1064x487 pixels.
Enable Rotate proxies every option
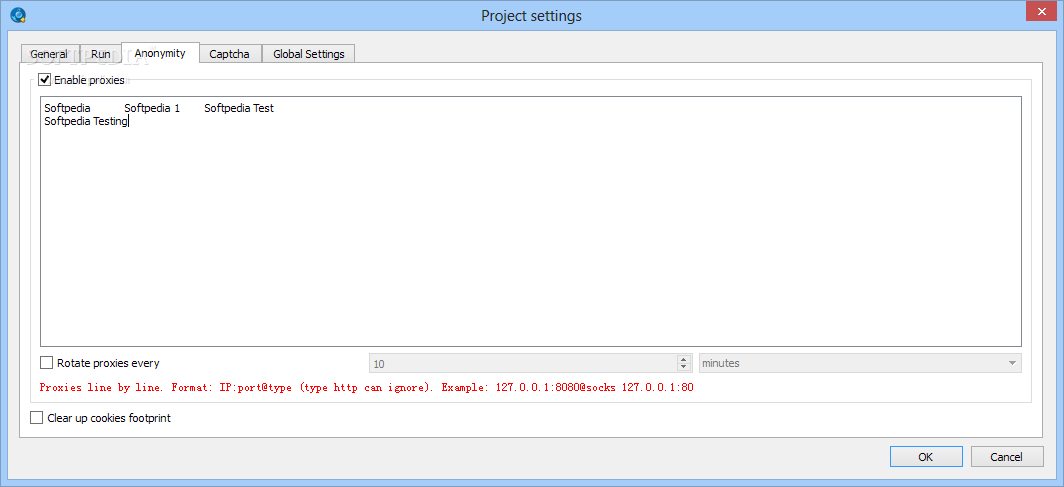tap(46, 363)
